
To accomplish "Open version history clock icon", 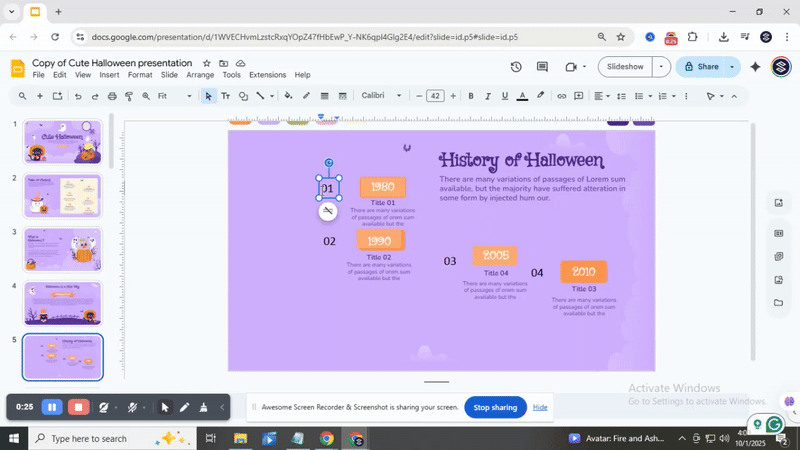I will tap(516, 67).
